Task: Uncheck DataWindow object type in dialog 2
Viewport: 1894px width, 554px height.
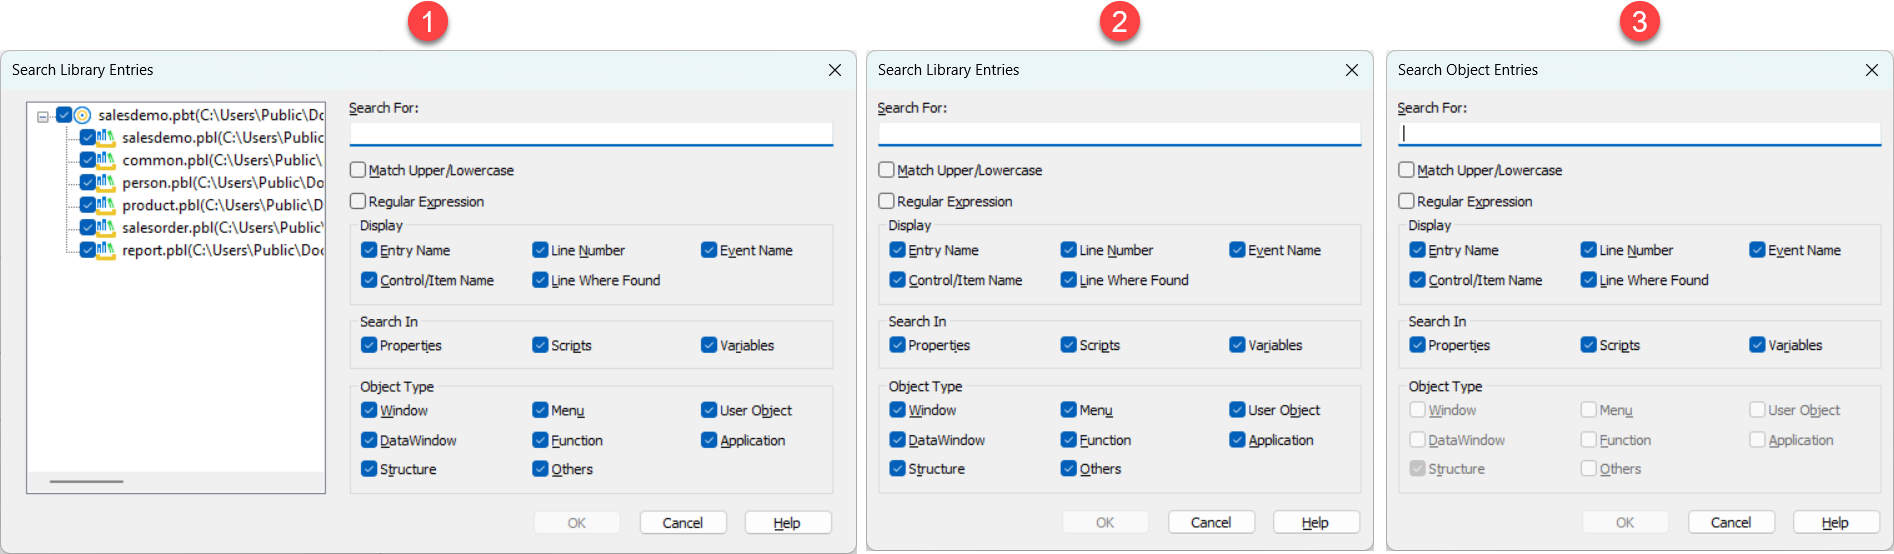Action: tap(897, 440)
